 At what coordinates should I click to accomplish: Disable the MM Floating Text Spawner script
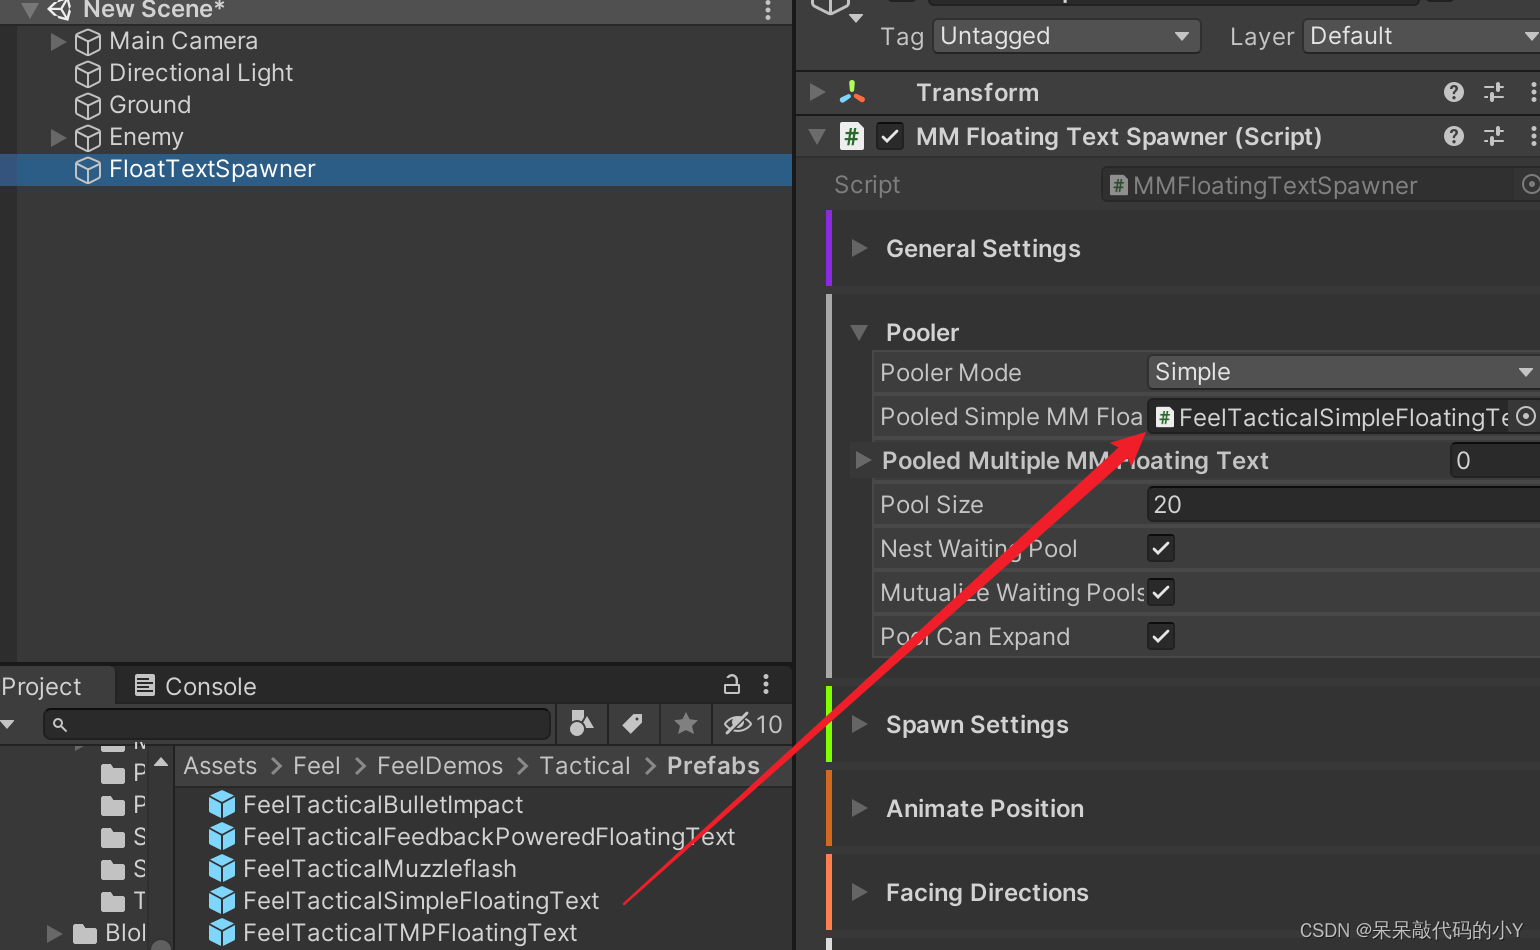[889, 136]
